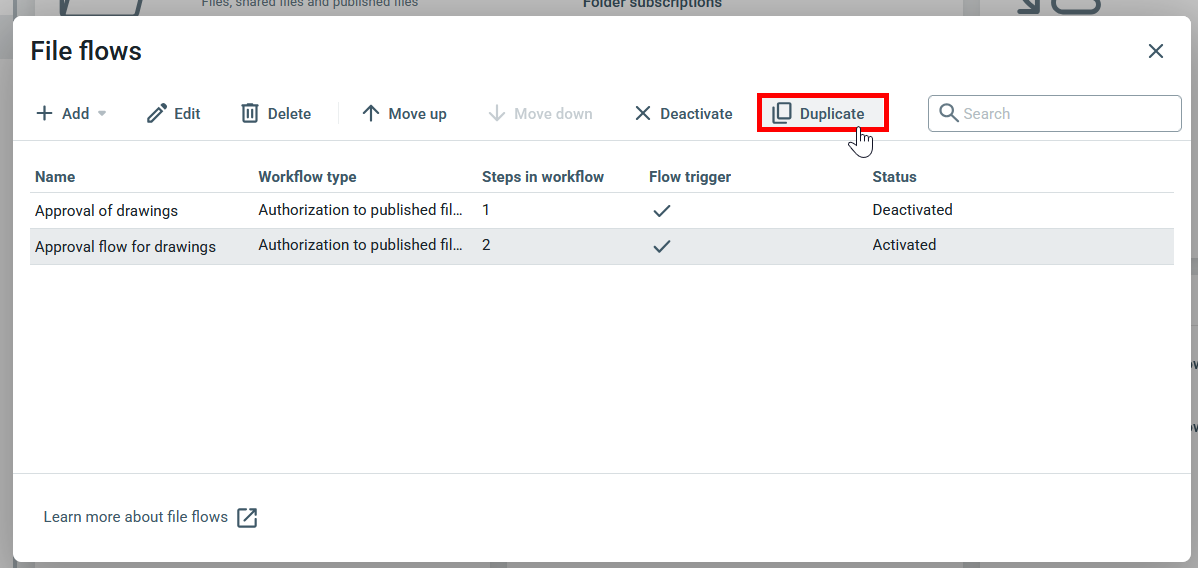Viewport: 1198px width, 568px height.
Task: Sort by the Workflow type column header
Action: pyautogui.click(x=307, y=177)
